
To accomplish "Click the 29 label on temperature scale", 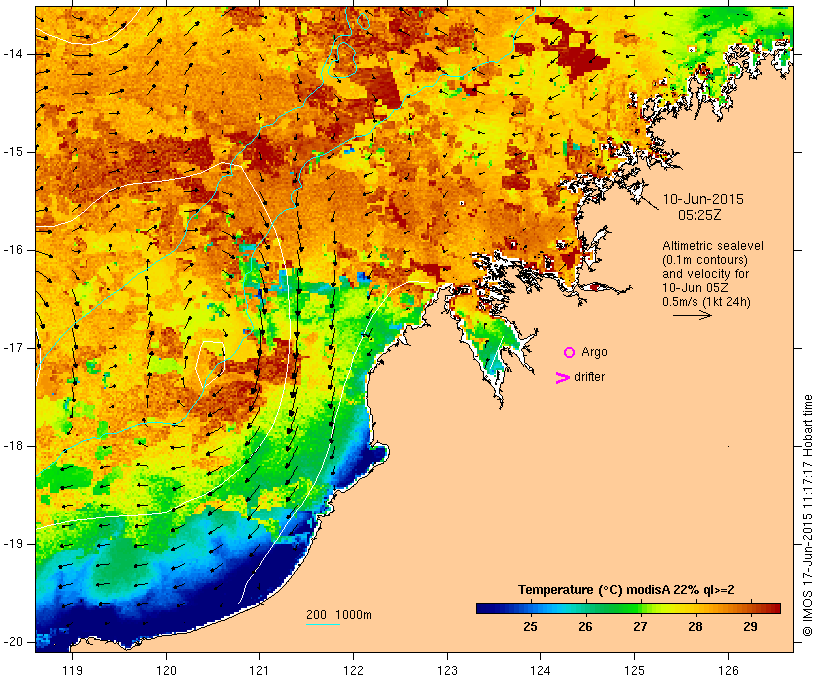I will (x=750, y=626).
